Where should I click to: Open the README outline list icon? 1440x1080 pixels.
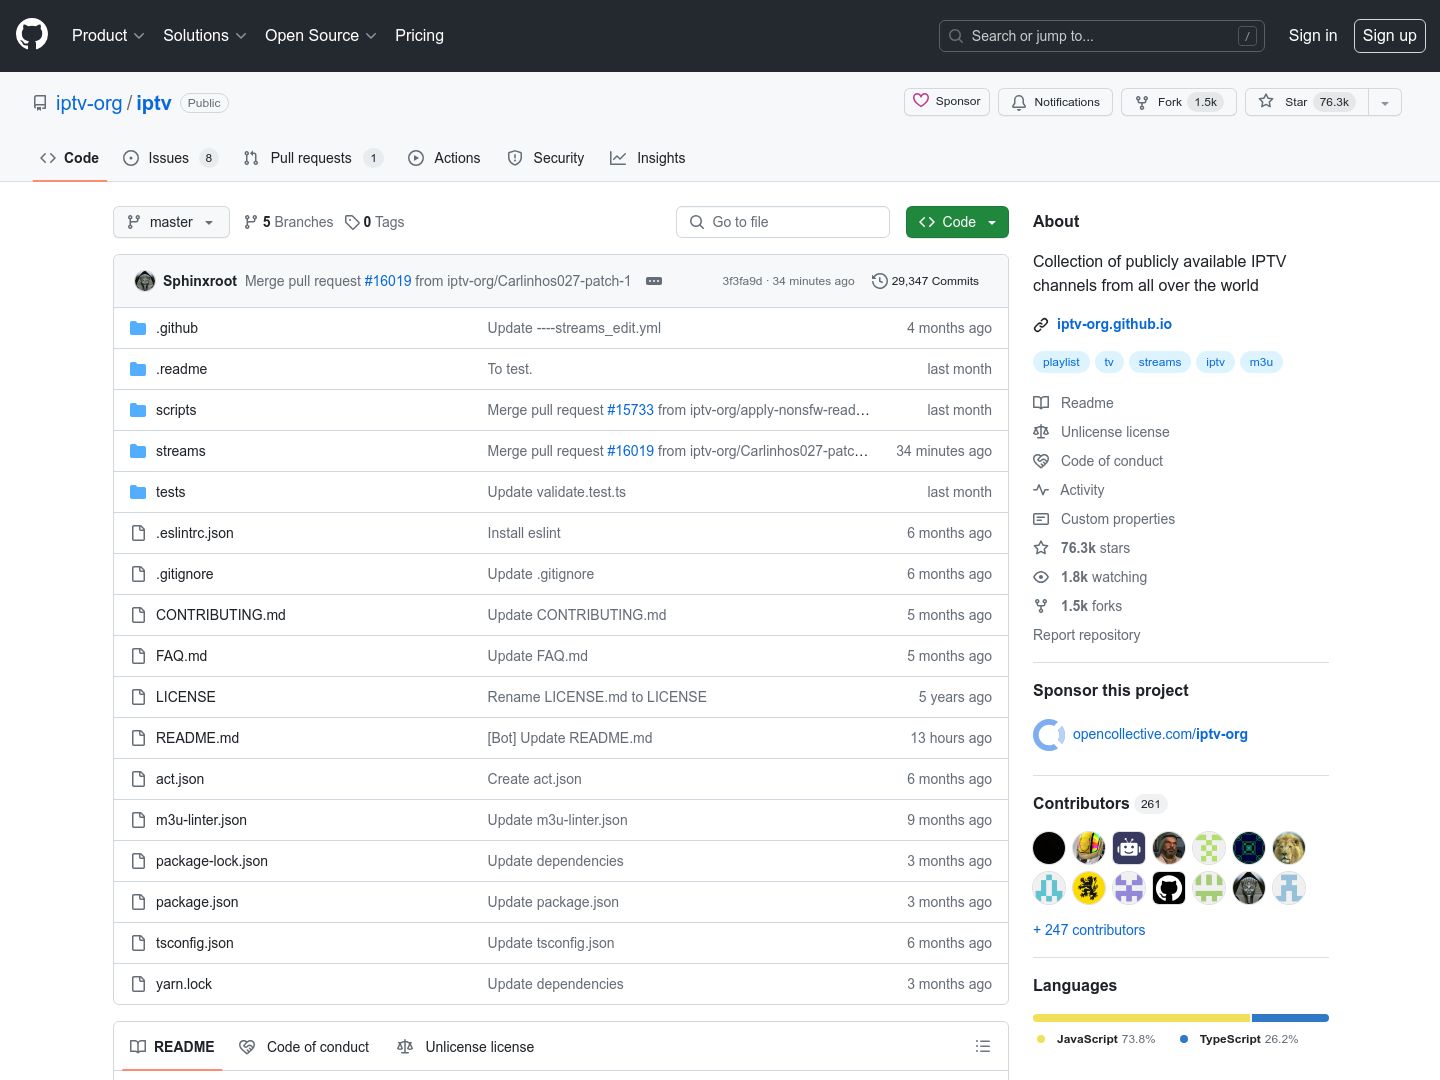tap(983, 1046)
